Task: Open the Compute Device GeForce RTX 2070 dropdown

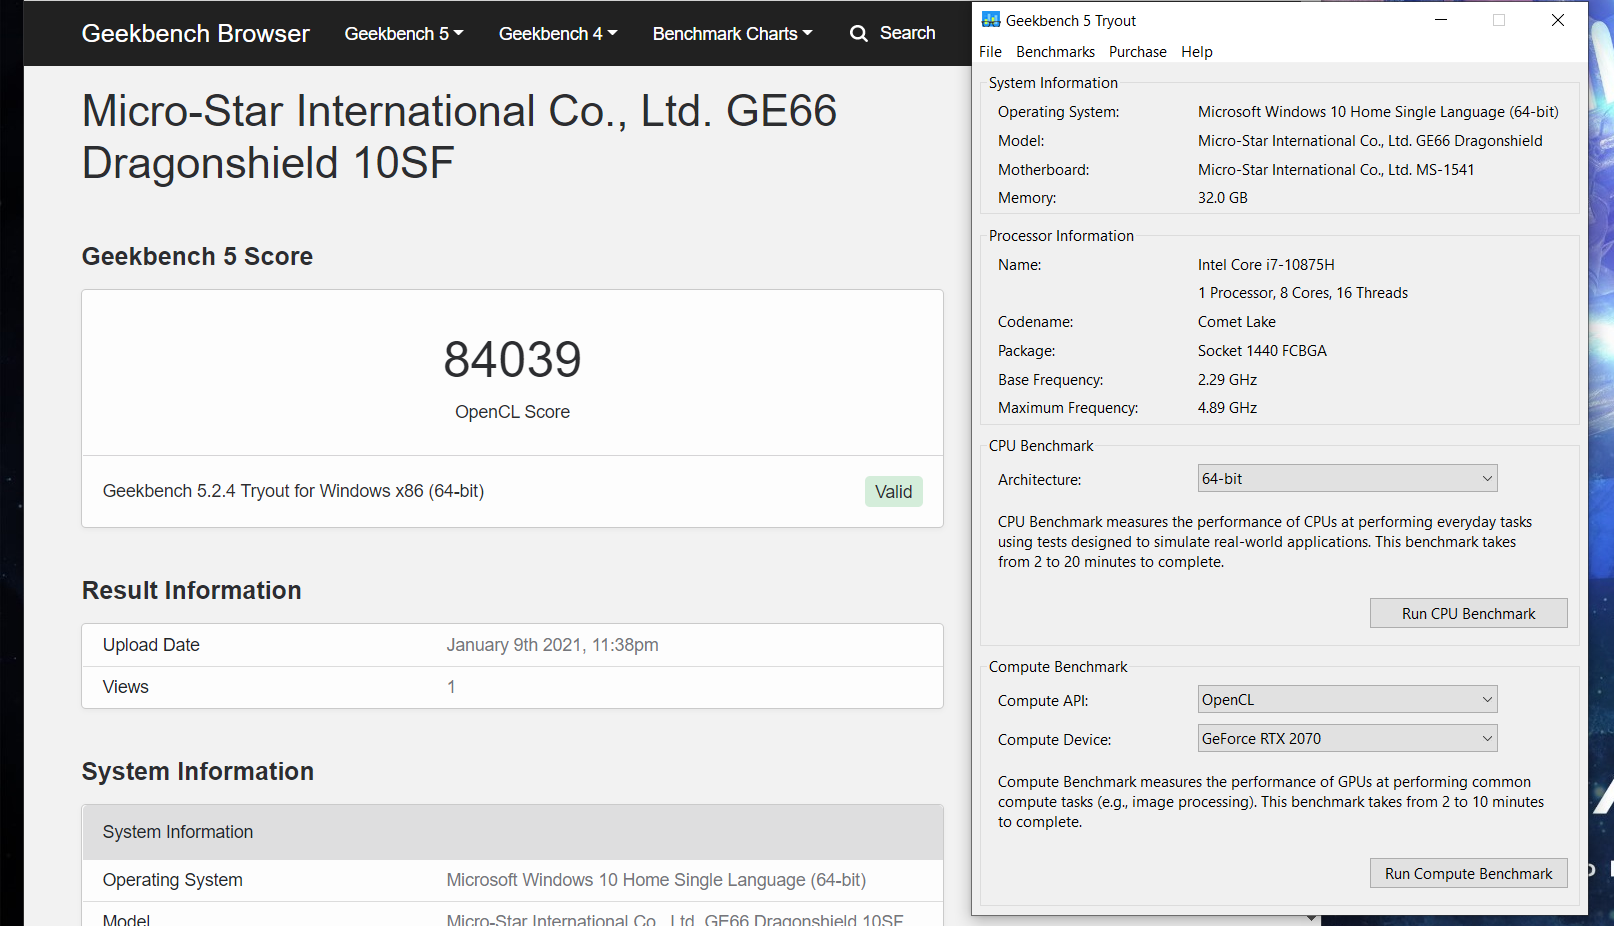Action: [x=1347, y=739]
